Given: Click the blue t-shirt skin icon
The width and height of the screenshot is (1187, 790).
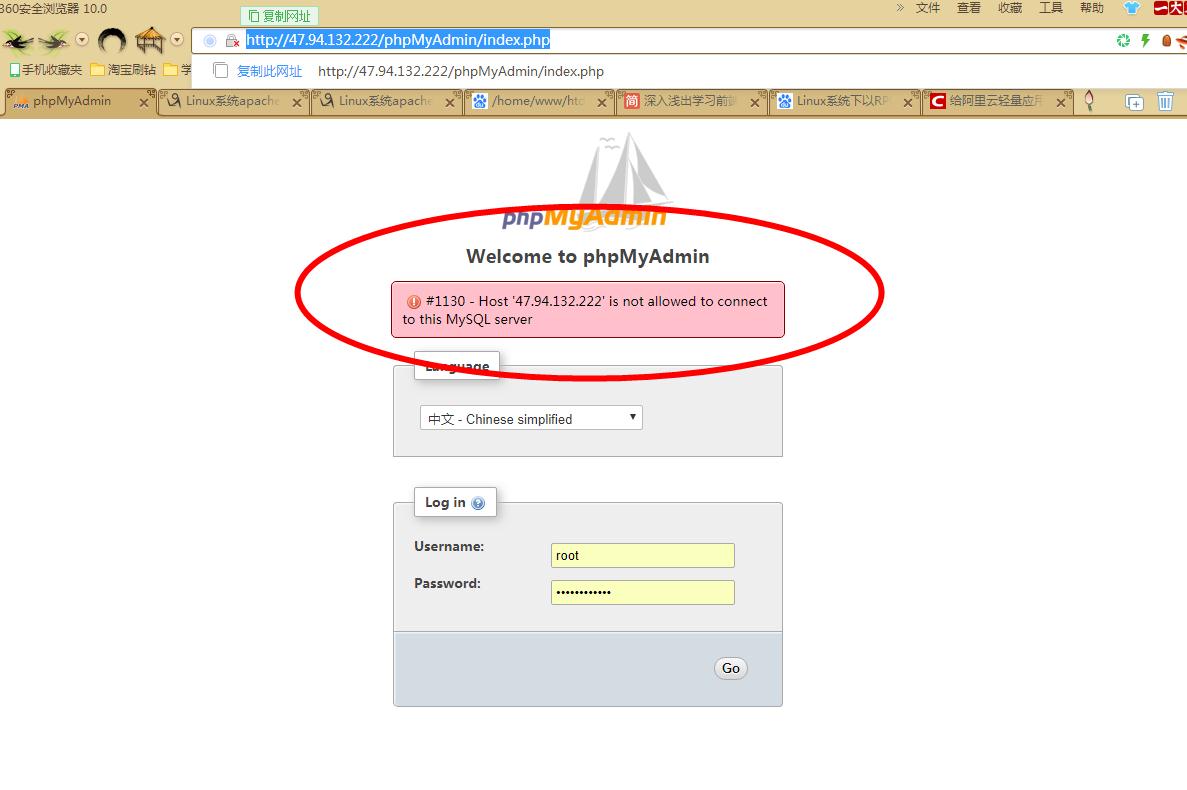Looking at the screenshot, I should tap(1132, 8).
